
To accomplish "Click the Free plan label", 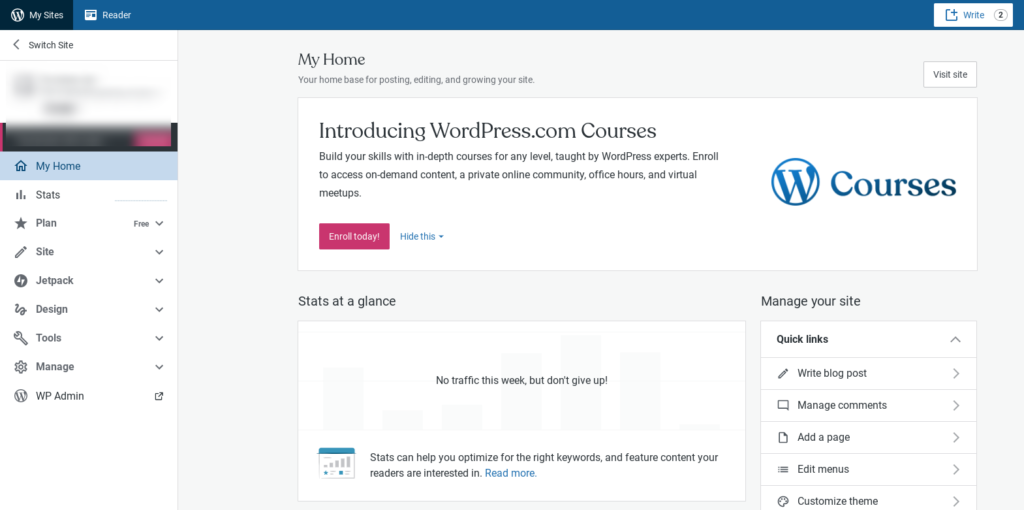I will [141, 223].
